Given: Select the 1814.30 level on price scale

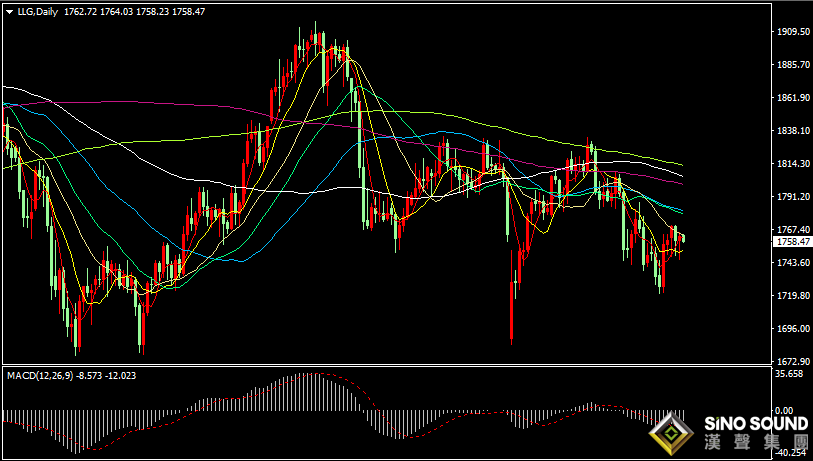Looking at the screenshot, I should tap(793, 163).
